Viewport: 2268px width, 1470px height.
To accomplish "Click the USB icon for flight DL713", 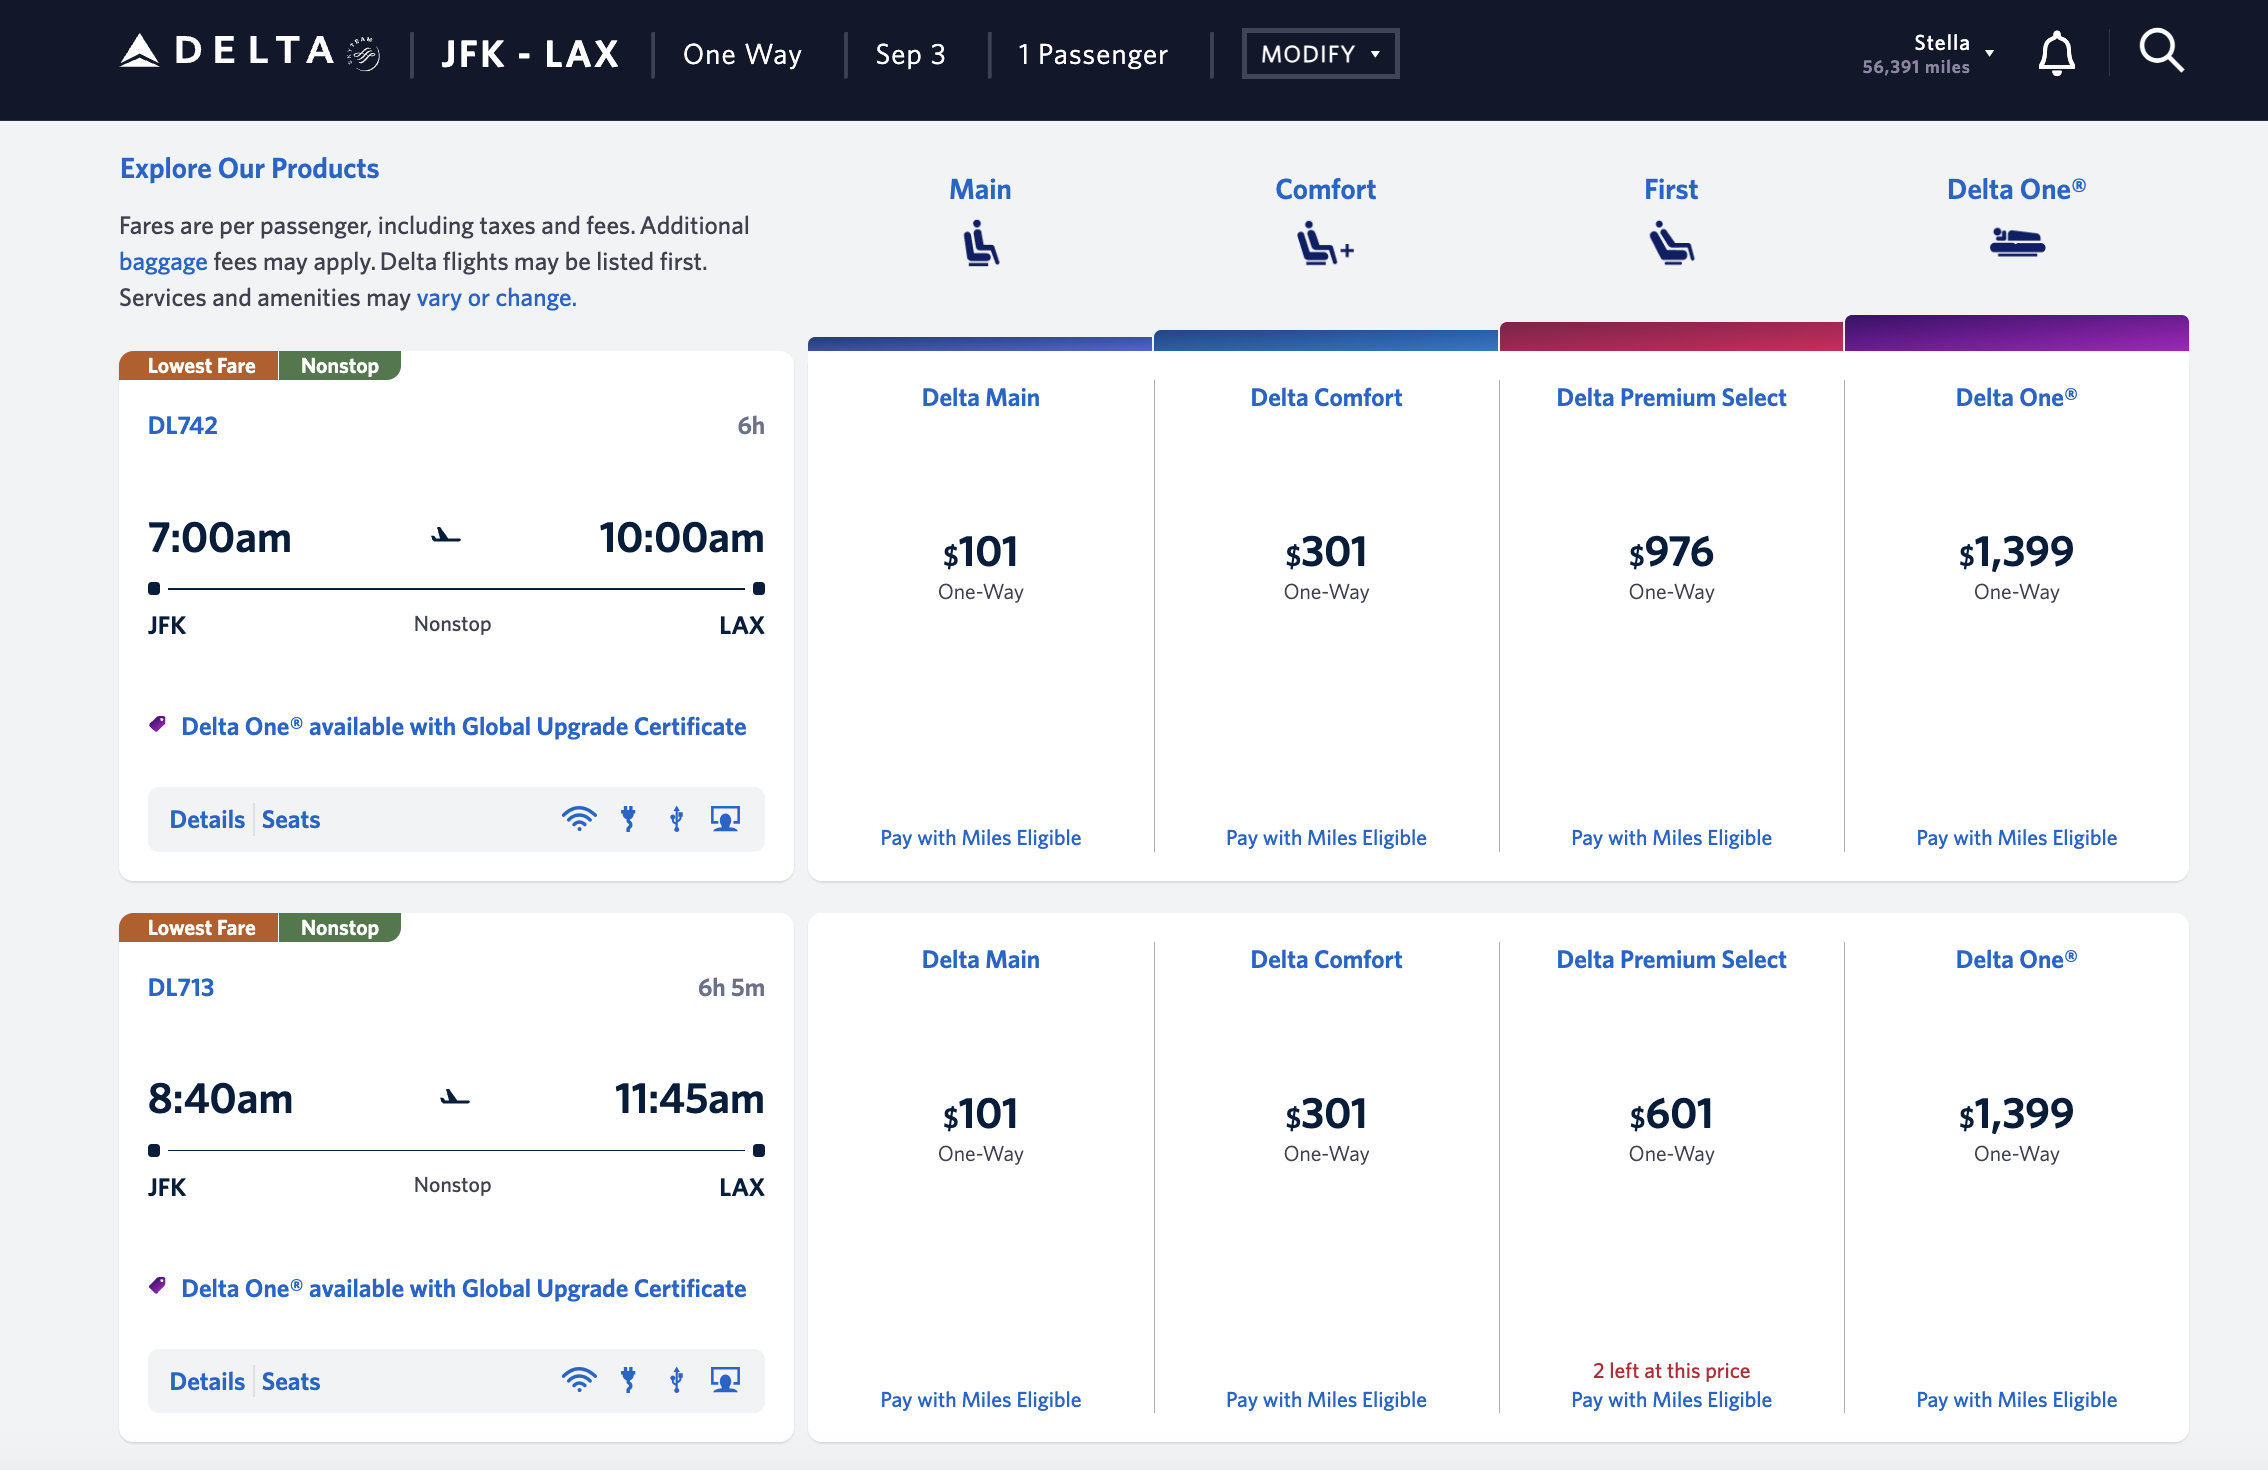I will (x=677, y=1381).
